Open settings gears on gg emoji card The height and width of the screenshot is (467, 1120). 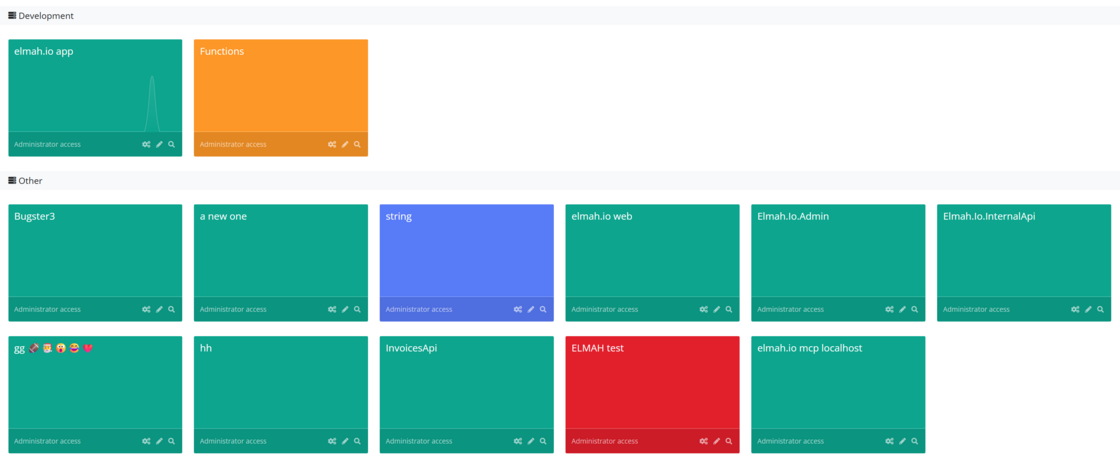(x=146, y=441)
